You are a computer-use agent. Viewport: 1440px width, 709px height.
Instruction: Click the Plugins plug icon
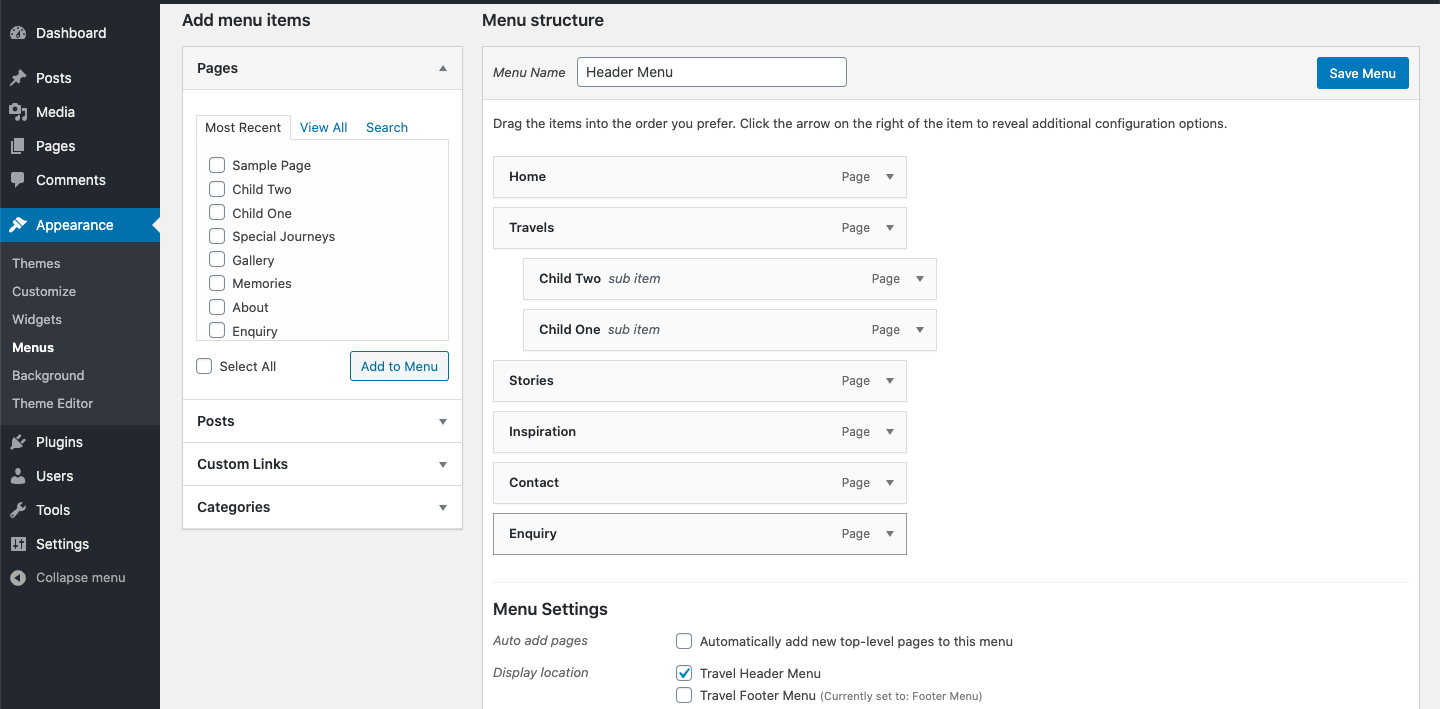point(18,442)
